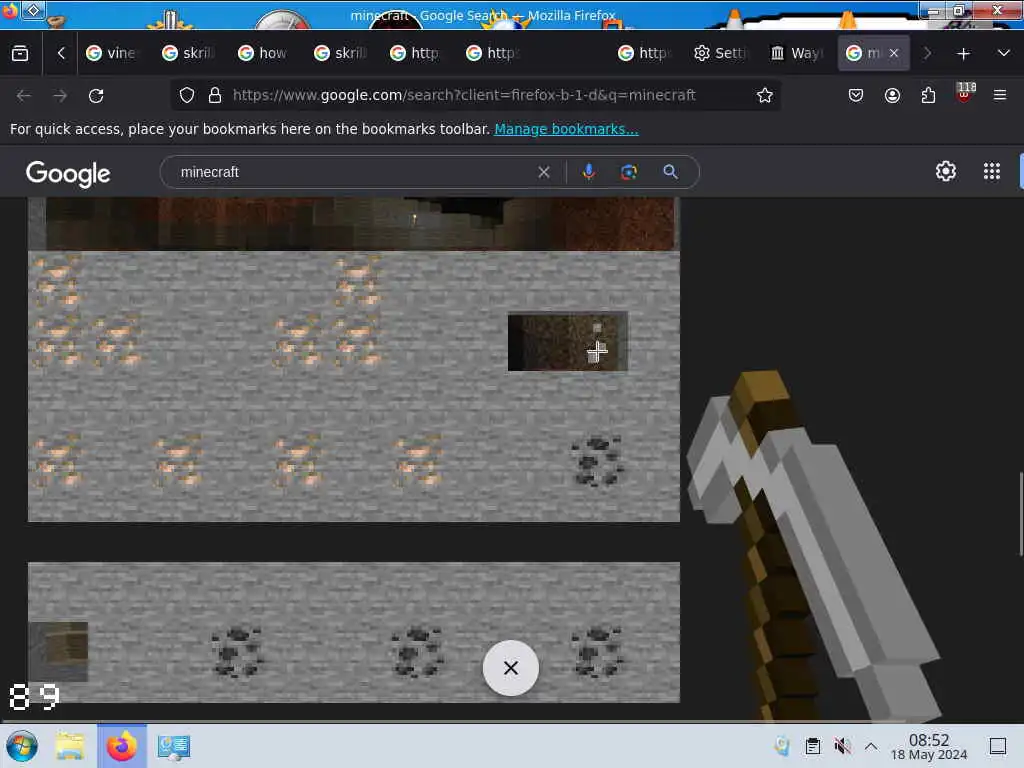1024x768 pixels.
Task: Save page to Pocket
Action: point(856,96)
